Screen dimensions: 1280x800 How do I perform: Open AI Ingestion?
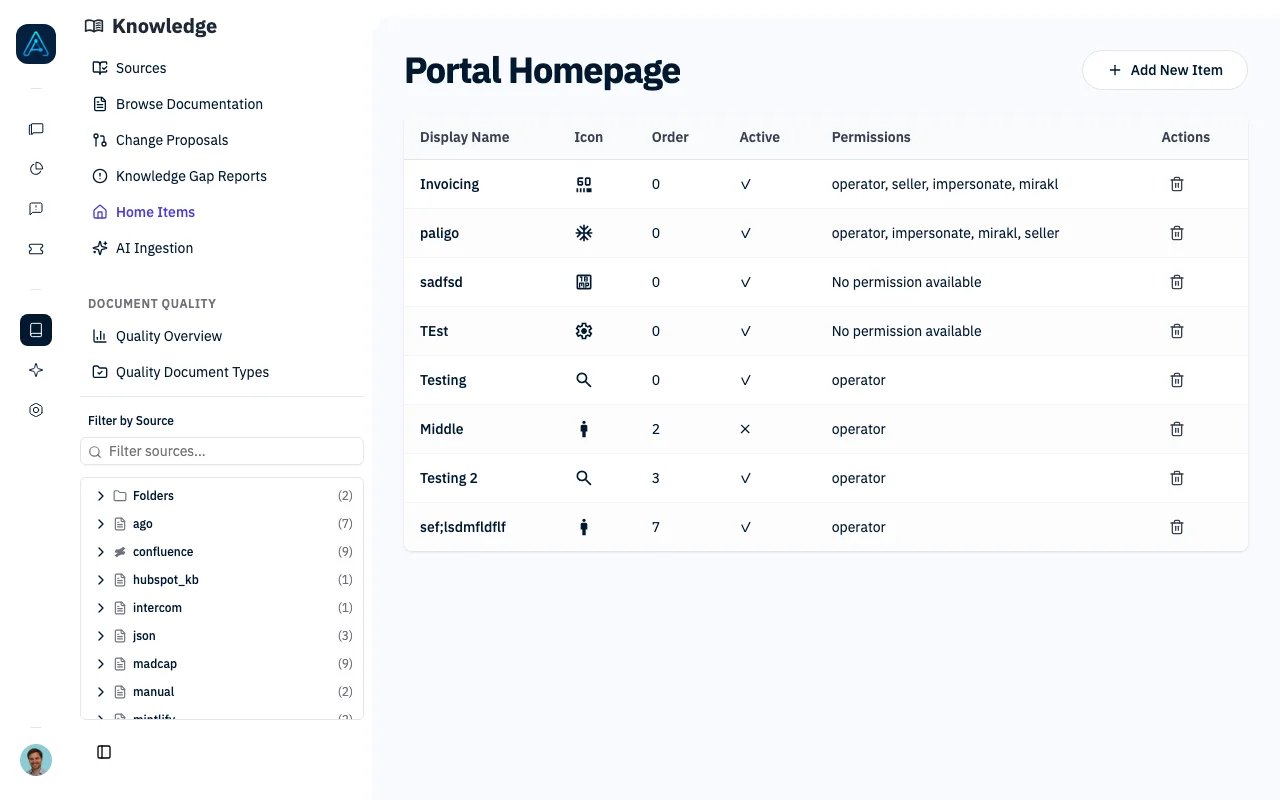(x=154, y=248)
